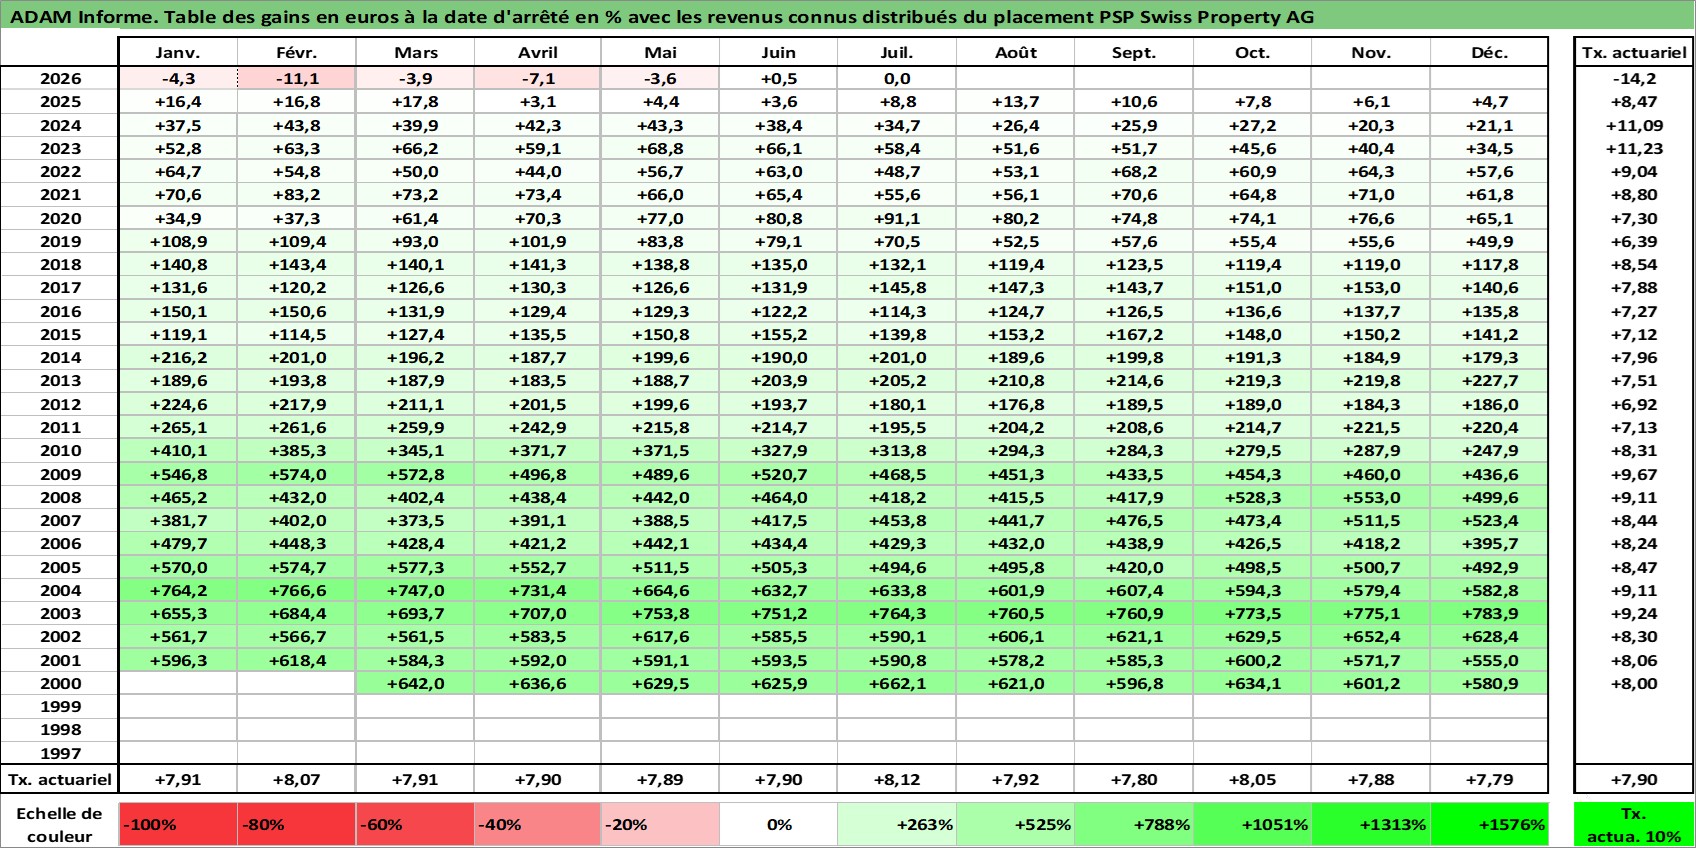Click the +68,8 cell for Mai 2023

pos(660,148)
